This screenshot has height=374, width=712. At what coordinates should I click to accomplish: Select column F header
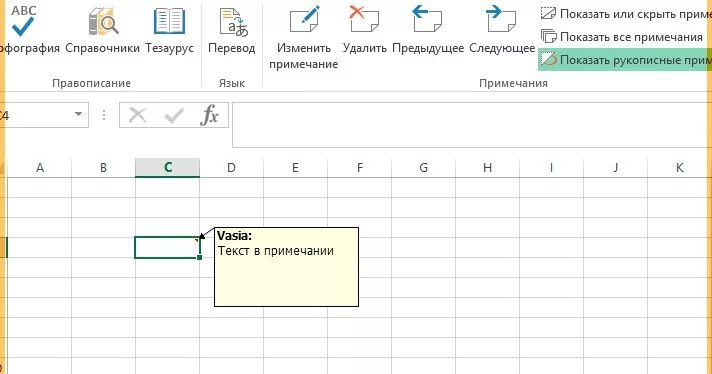click(x=360, y=168)
